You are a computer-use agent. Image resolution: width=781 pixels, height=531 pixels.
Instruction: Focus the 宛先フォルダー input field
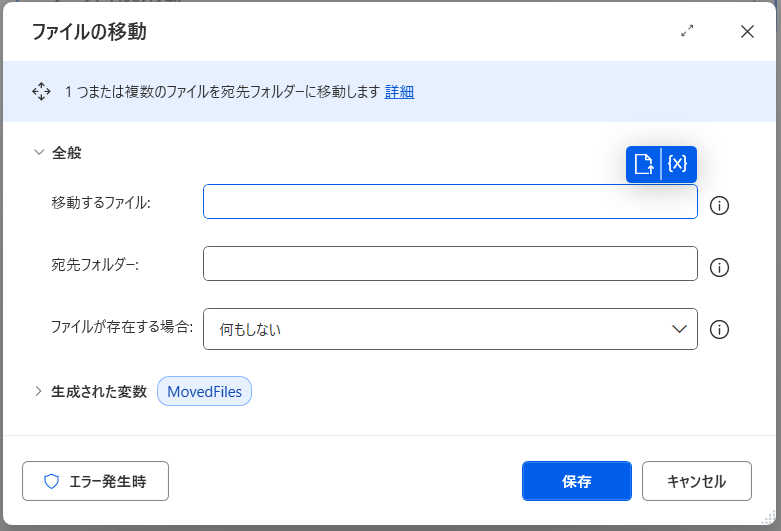coord(450,264)
